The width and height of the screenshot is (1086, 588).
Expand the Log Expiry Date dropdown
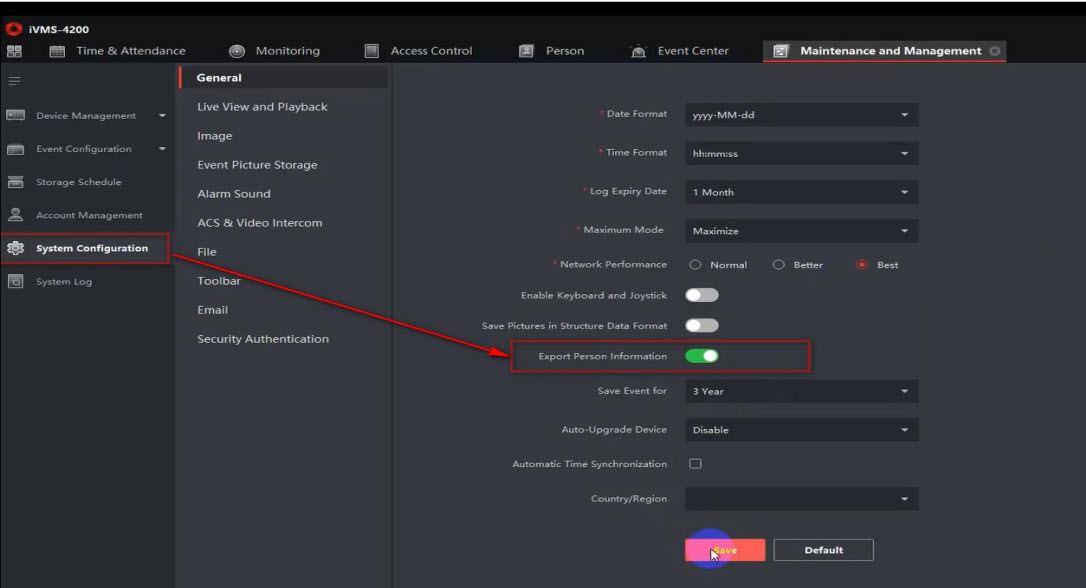click(x=801, y=192)
